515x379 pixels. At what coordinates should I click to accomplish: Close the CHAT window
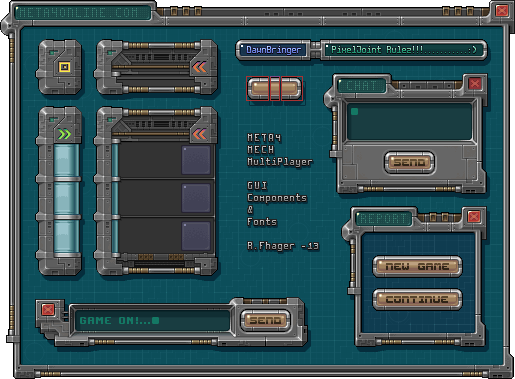(x=475, y=83)
